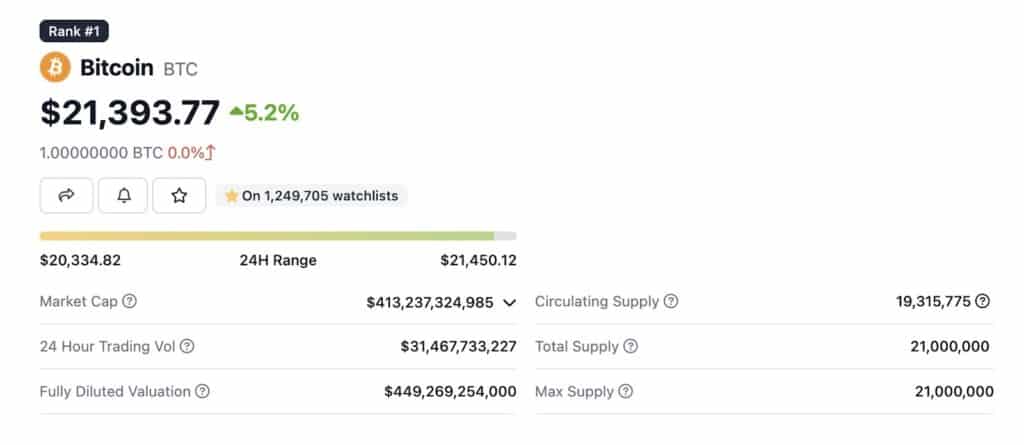Viewport: 1024px width, 445px height.
Task: Click the Market Cap help icon
Action: pos(130,301)
